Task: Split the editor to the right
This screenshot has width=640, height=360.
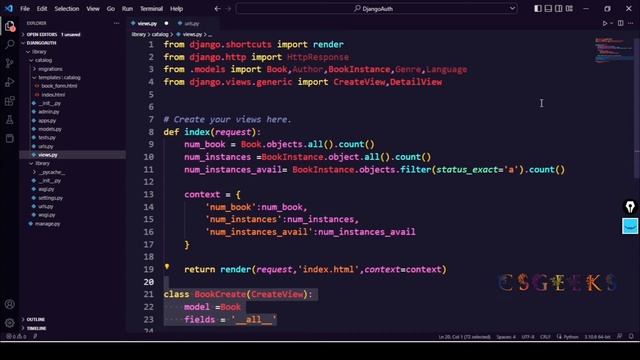Action: (x=620, y=23)
